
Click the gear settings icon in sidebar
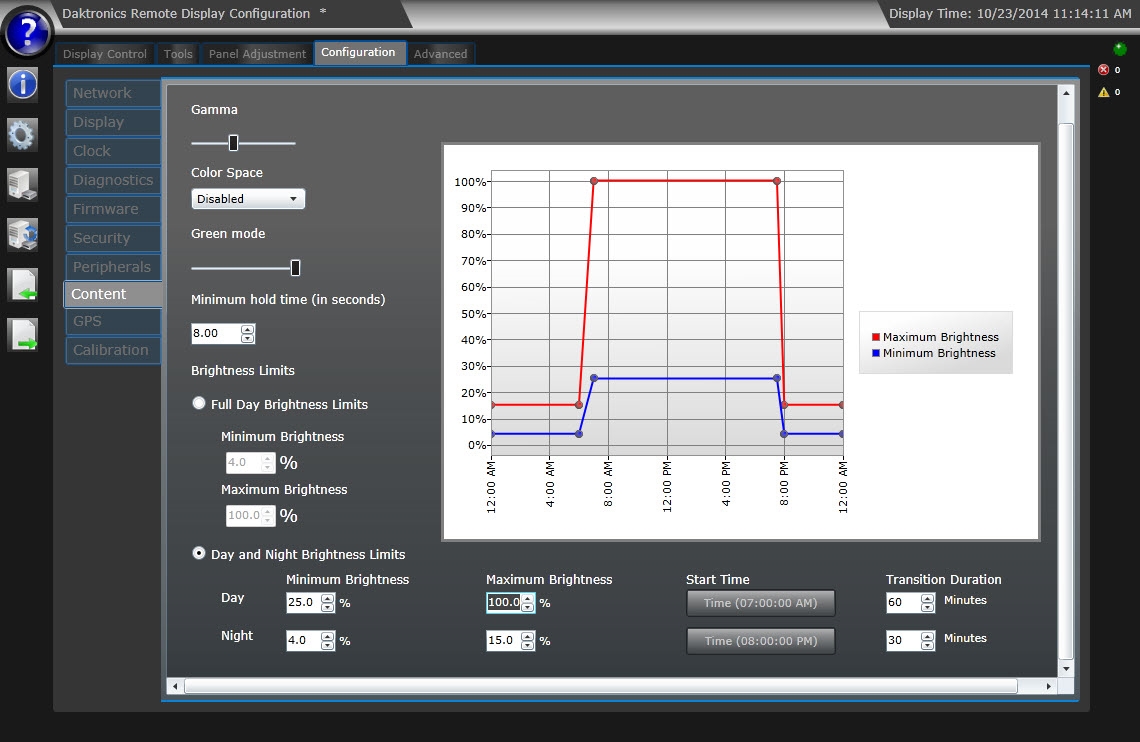point(22,134)
